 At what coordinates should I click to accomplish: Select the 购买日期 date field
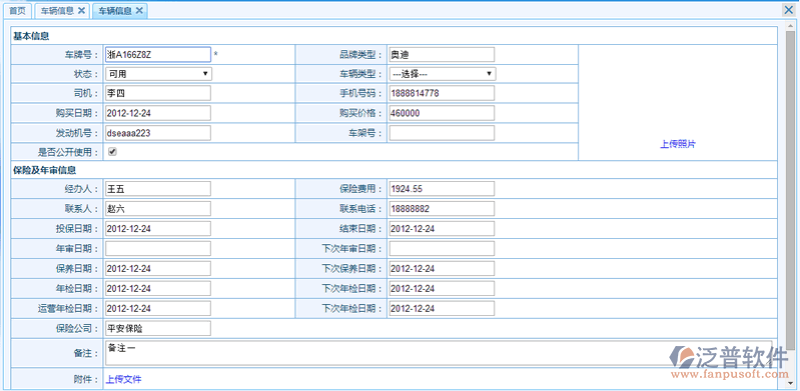click(158, 113)
